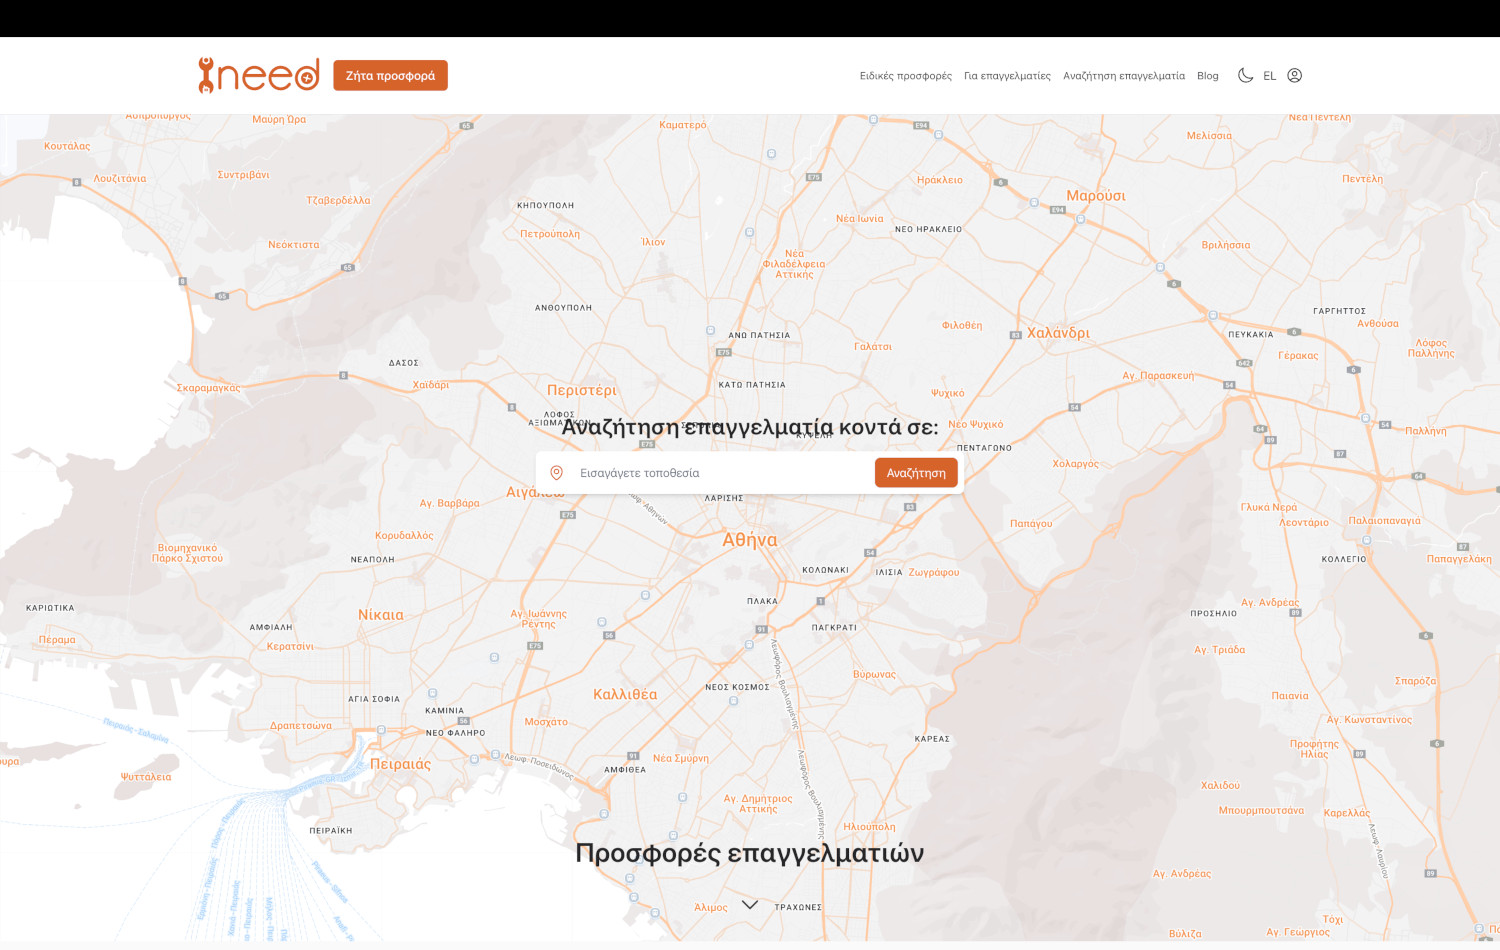Click the Ζήτα προσφορά button
1500x950 pixels.
click(390, 75)
